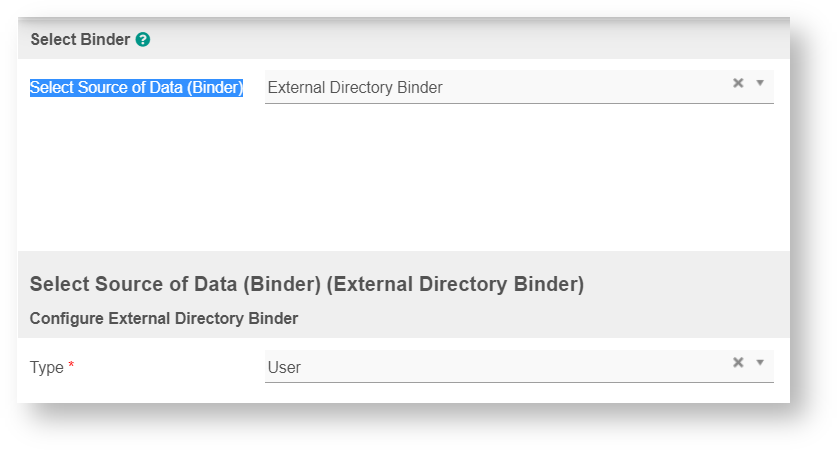Clear the User value in Type
The image size is (838, 451).
tap(738, 362)
